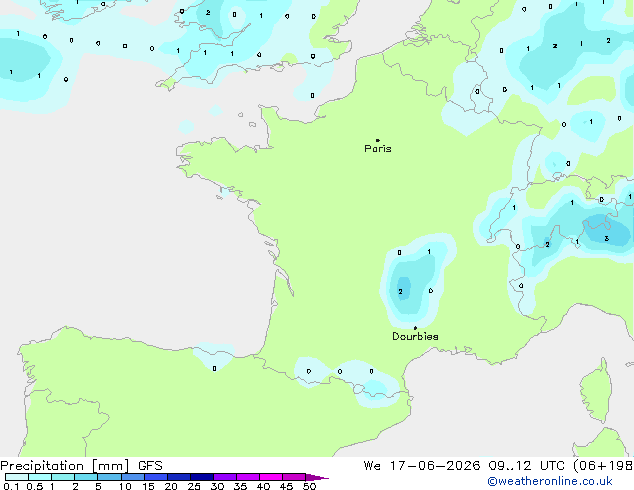
Task: Click the 'Precipitation [mm] GFS' title
Action: [81, 466]
